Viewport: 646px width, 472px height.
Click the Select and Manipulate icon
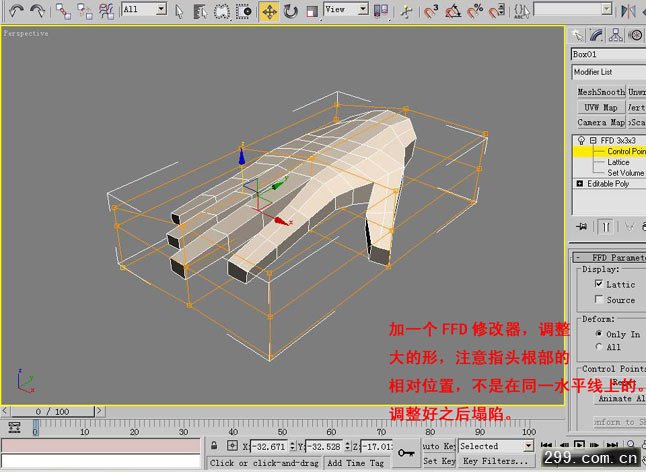pyautogui.click(x=406, y=12)
